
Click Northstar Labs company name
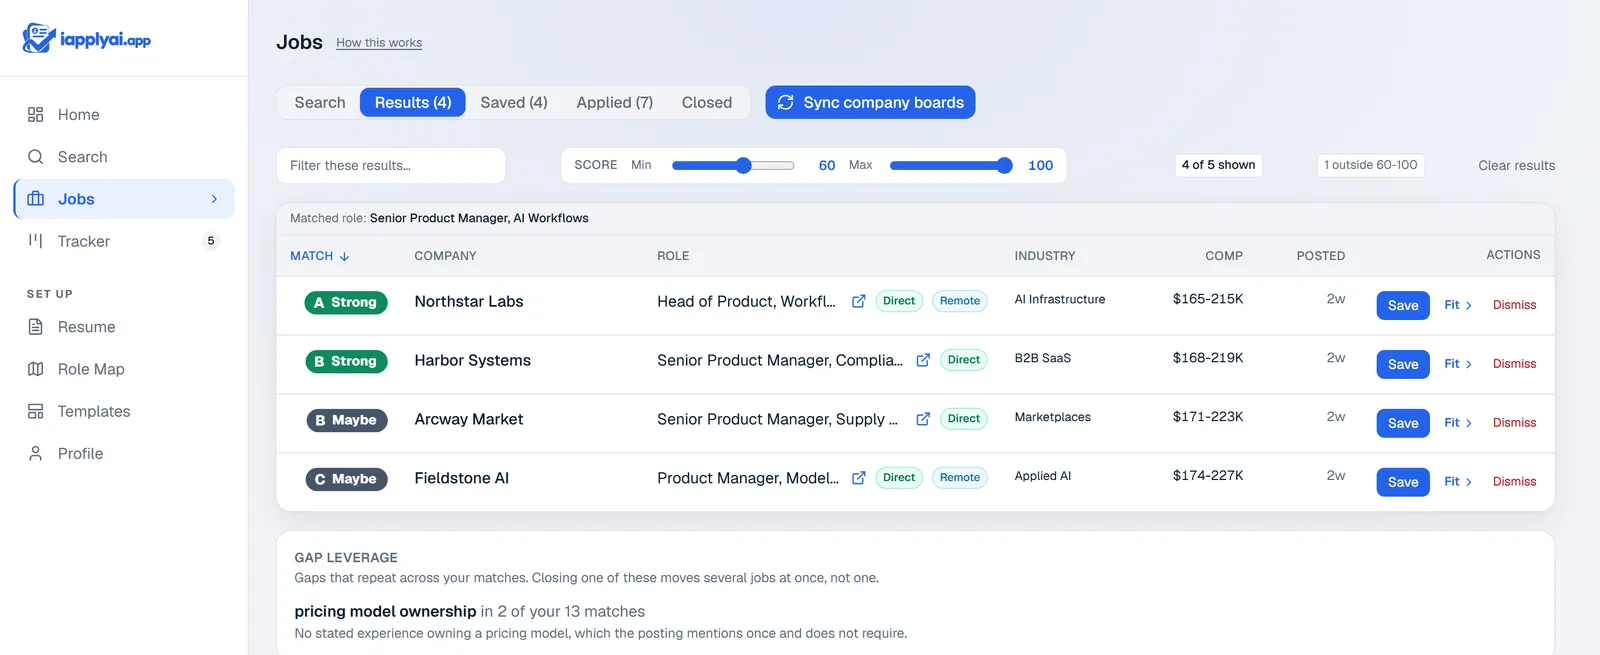click(x=469, y=301)
